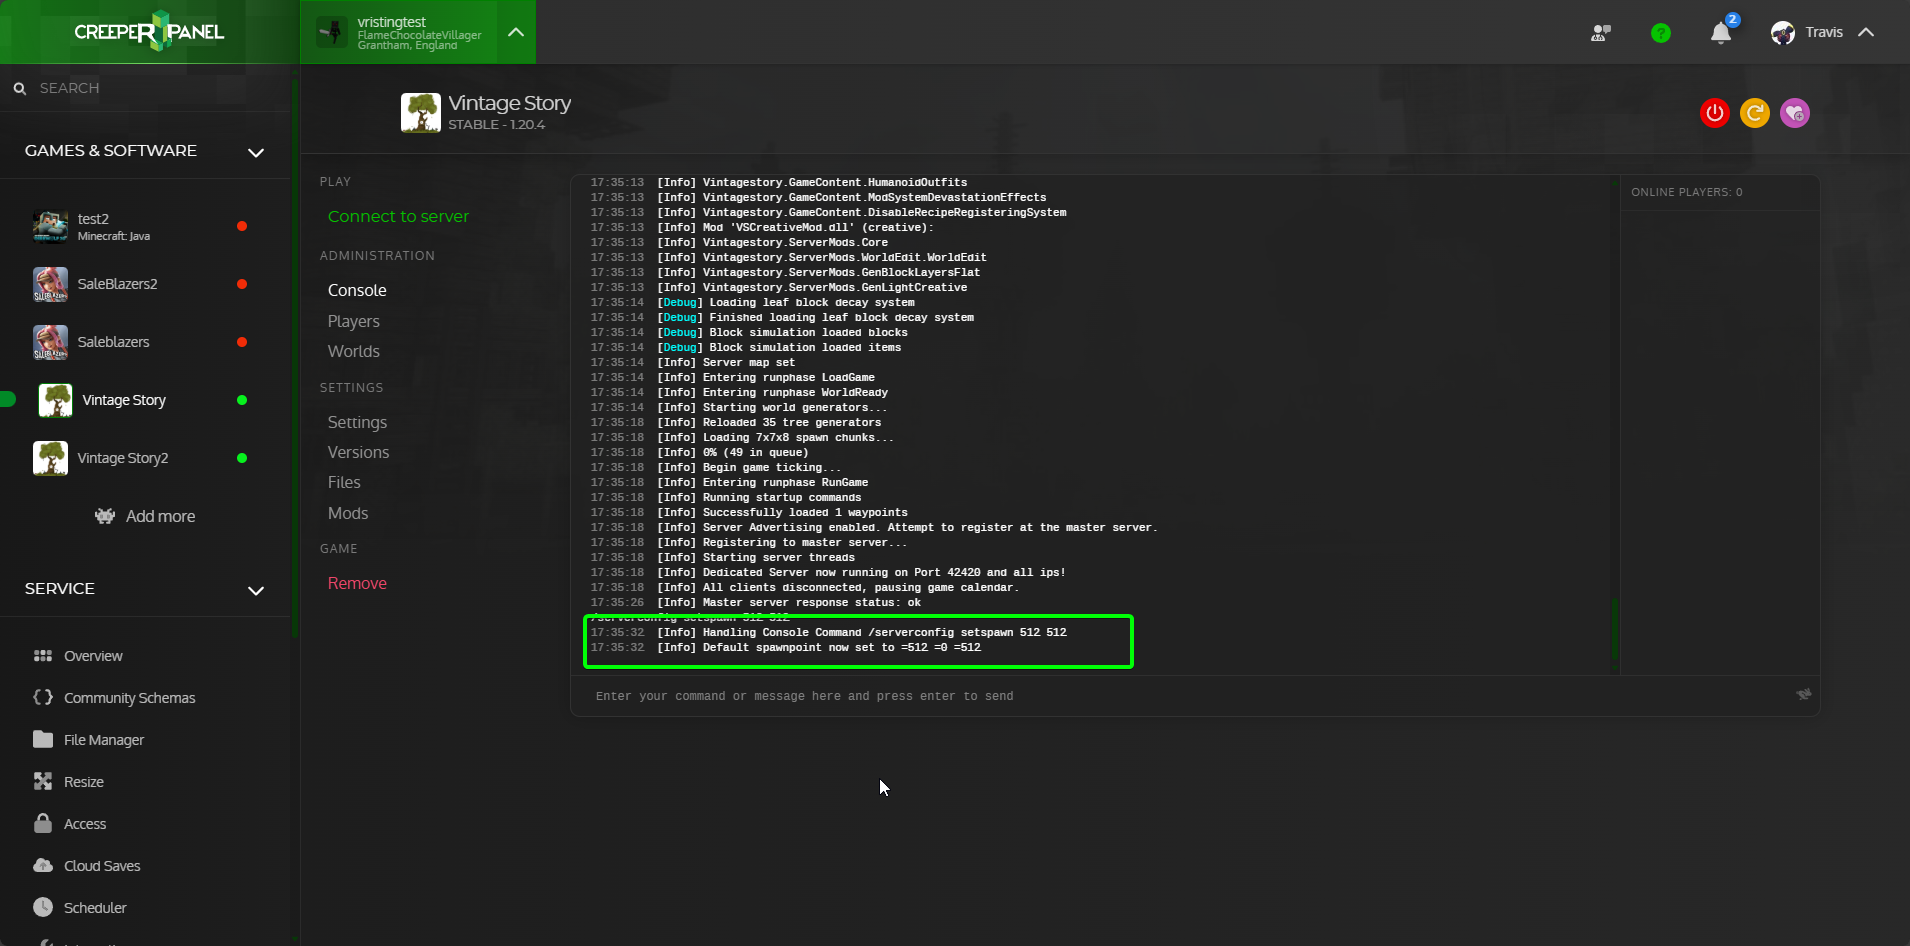The width and height of the screenshot is (1910, 946).
Task: Click the 'Loading leaf block decay system' line
Action: click(752, 303)
